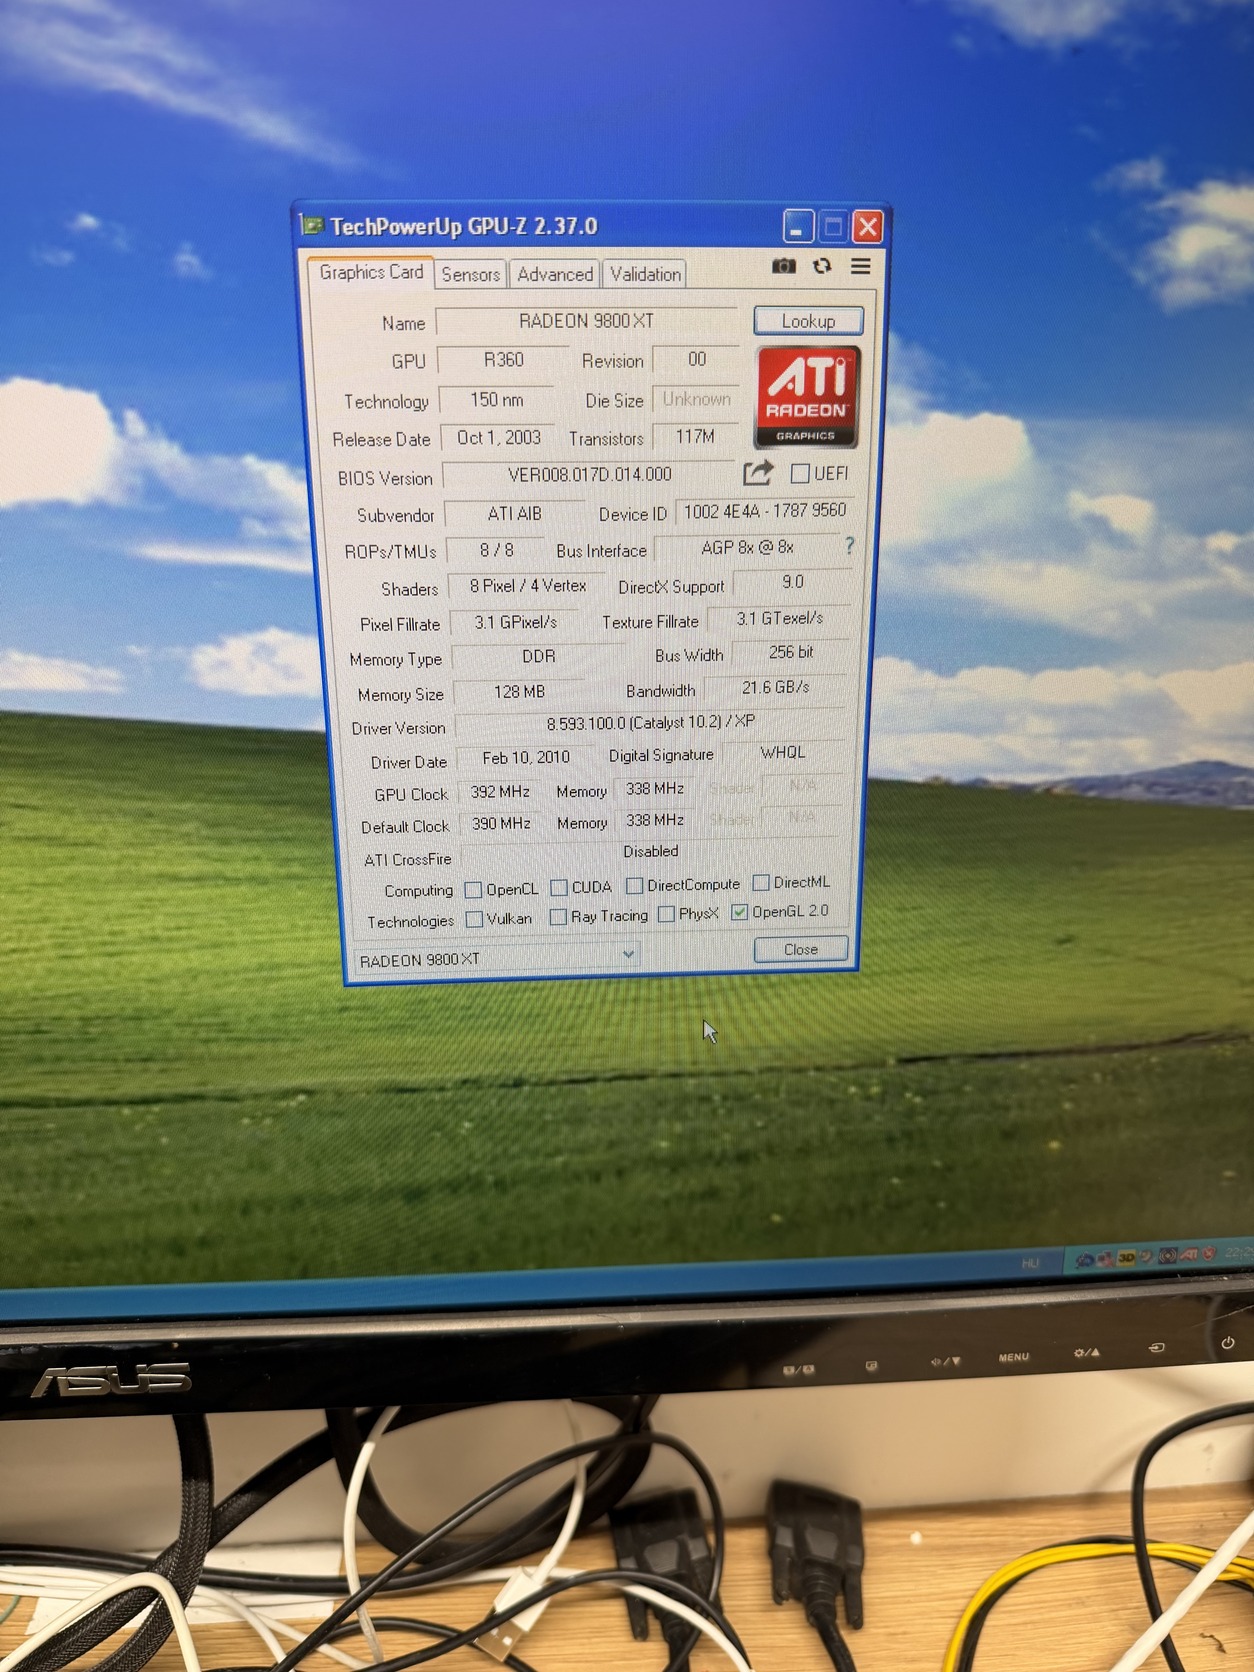Toggle the PhysX checkbox
This screenshot has width=1254, height=1672.
[x=666, y=915]
